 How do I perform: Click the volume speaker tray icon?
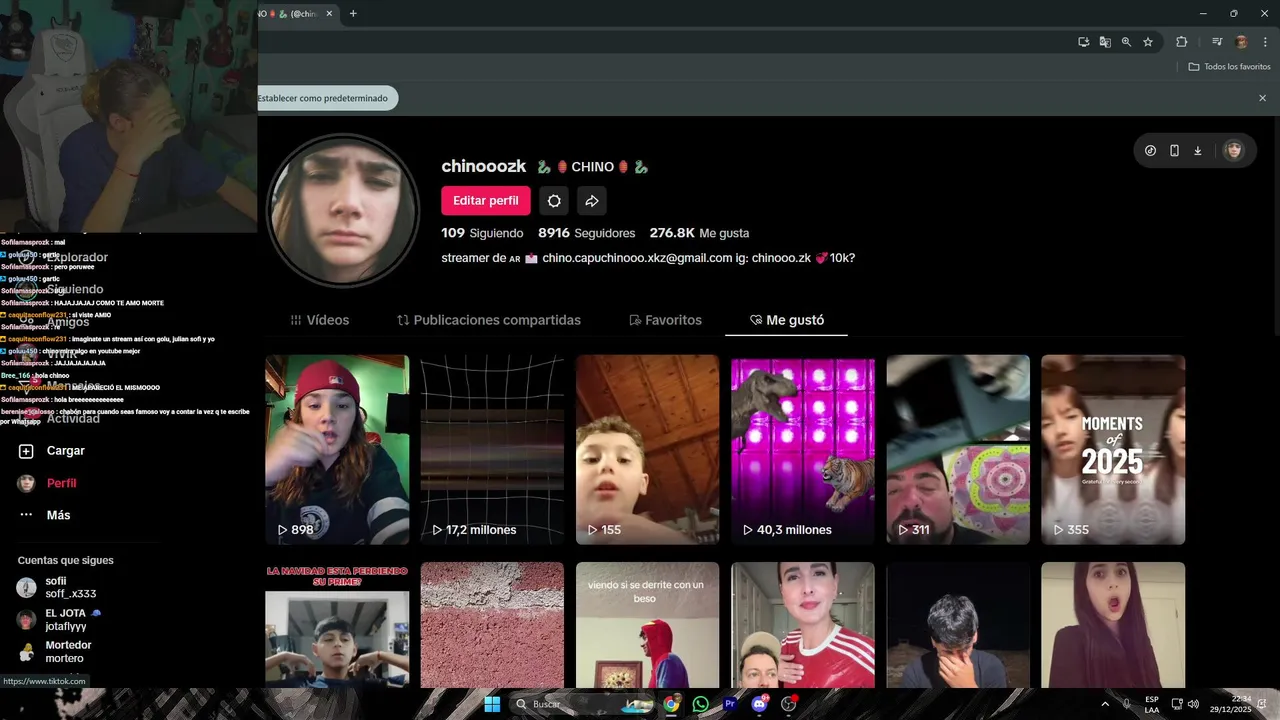[1194, 704]
